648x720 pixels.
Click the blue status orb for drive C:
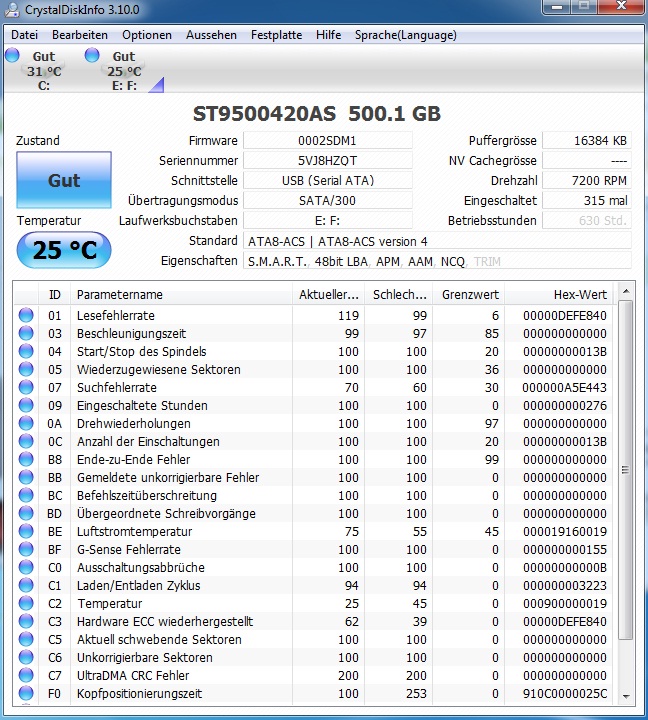12,55
